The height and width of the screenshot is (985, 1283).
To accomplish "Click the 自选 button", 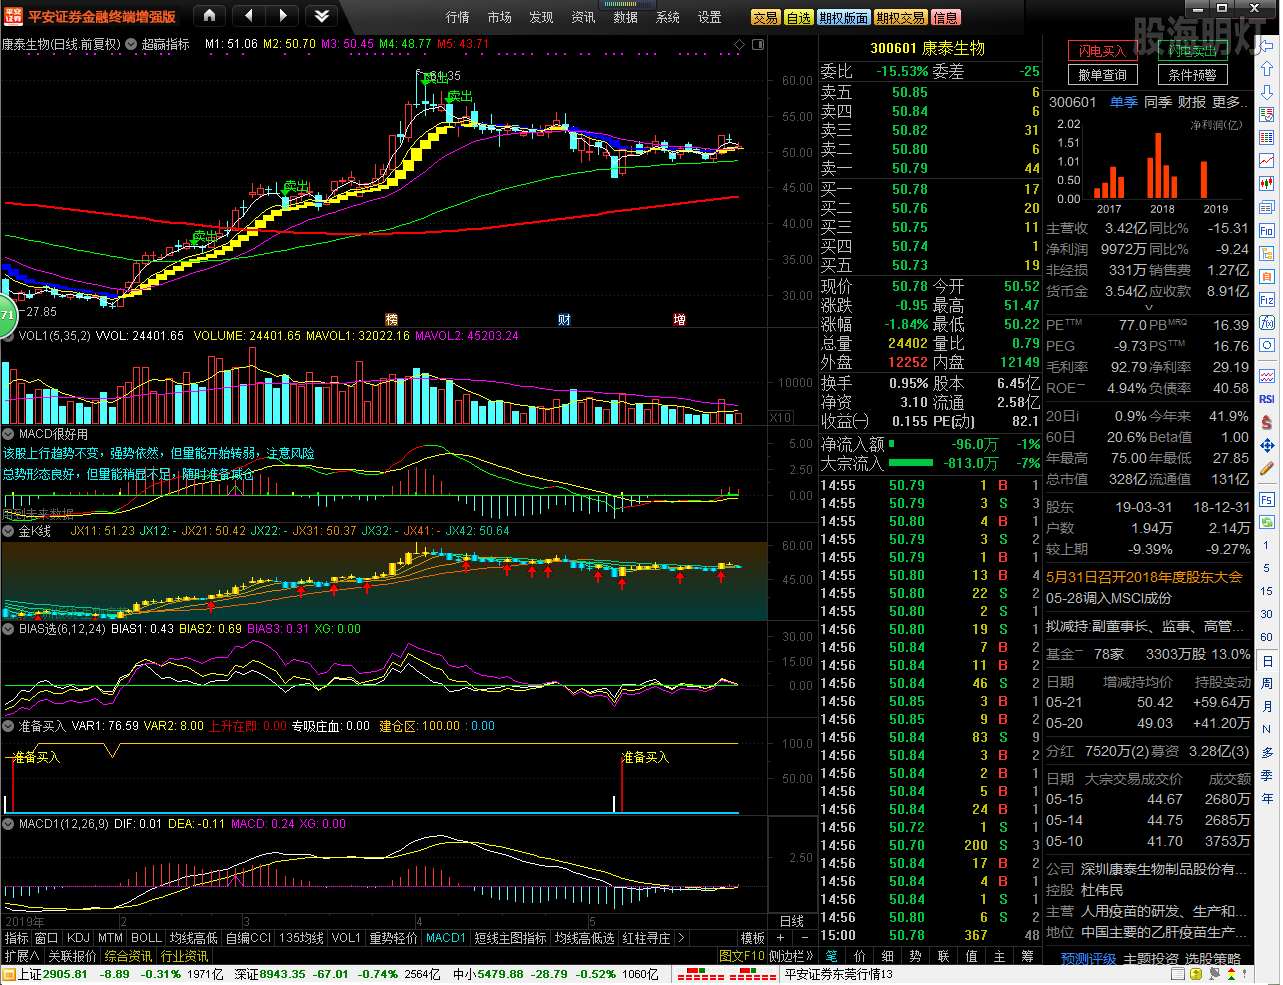I will coord(799,17).
